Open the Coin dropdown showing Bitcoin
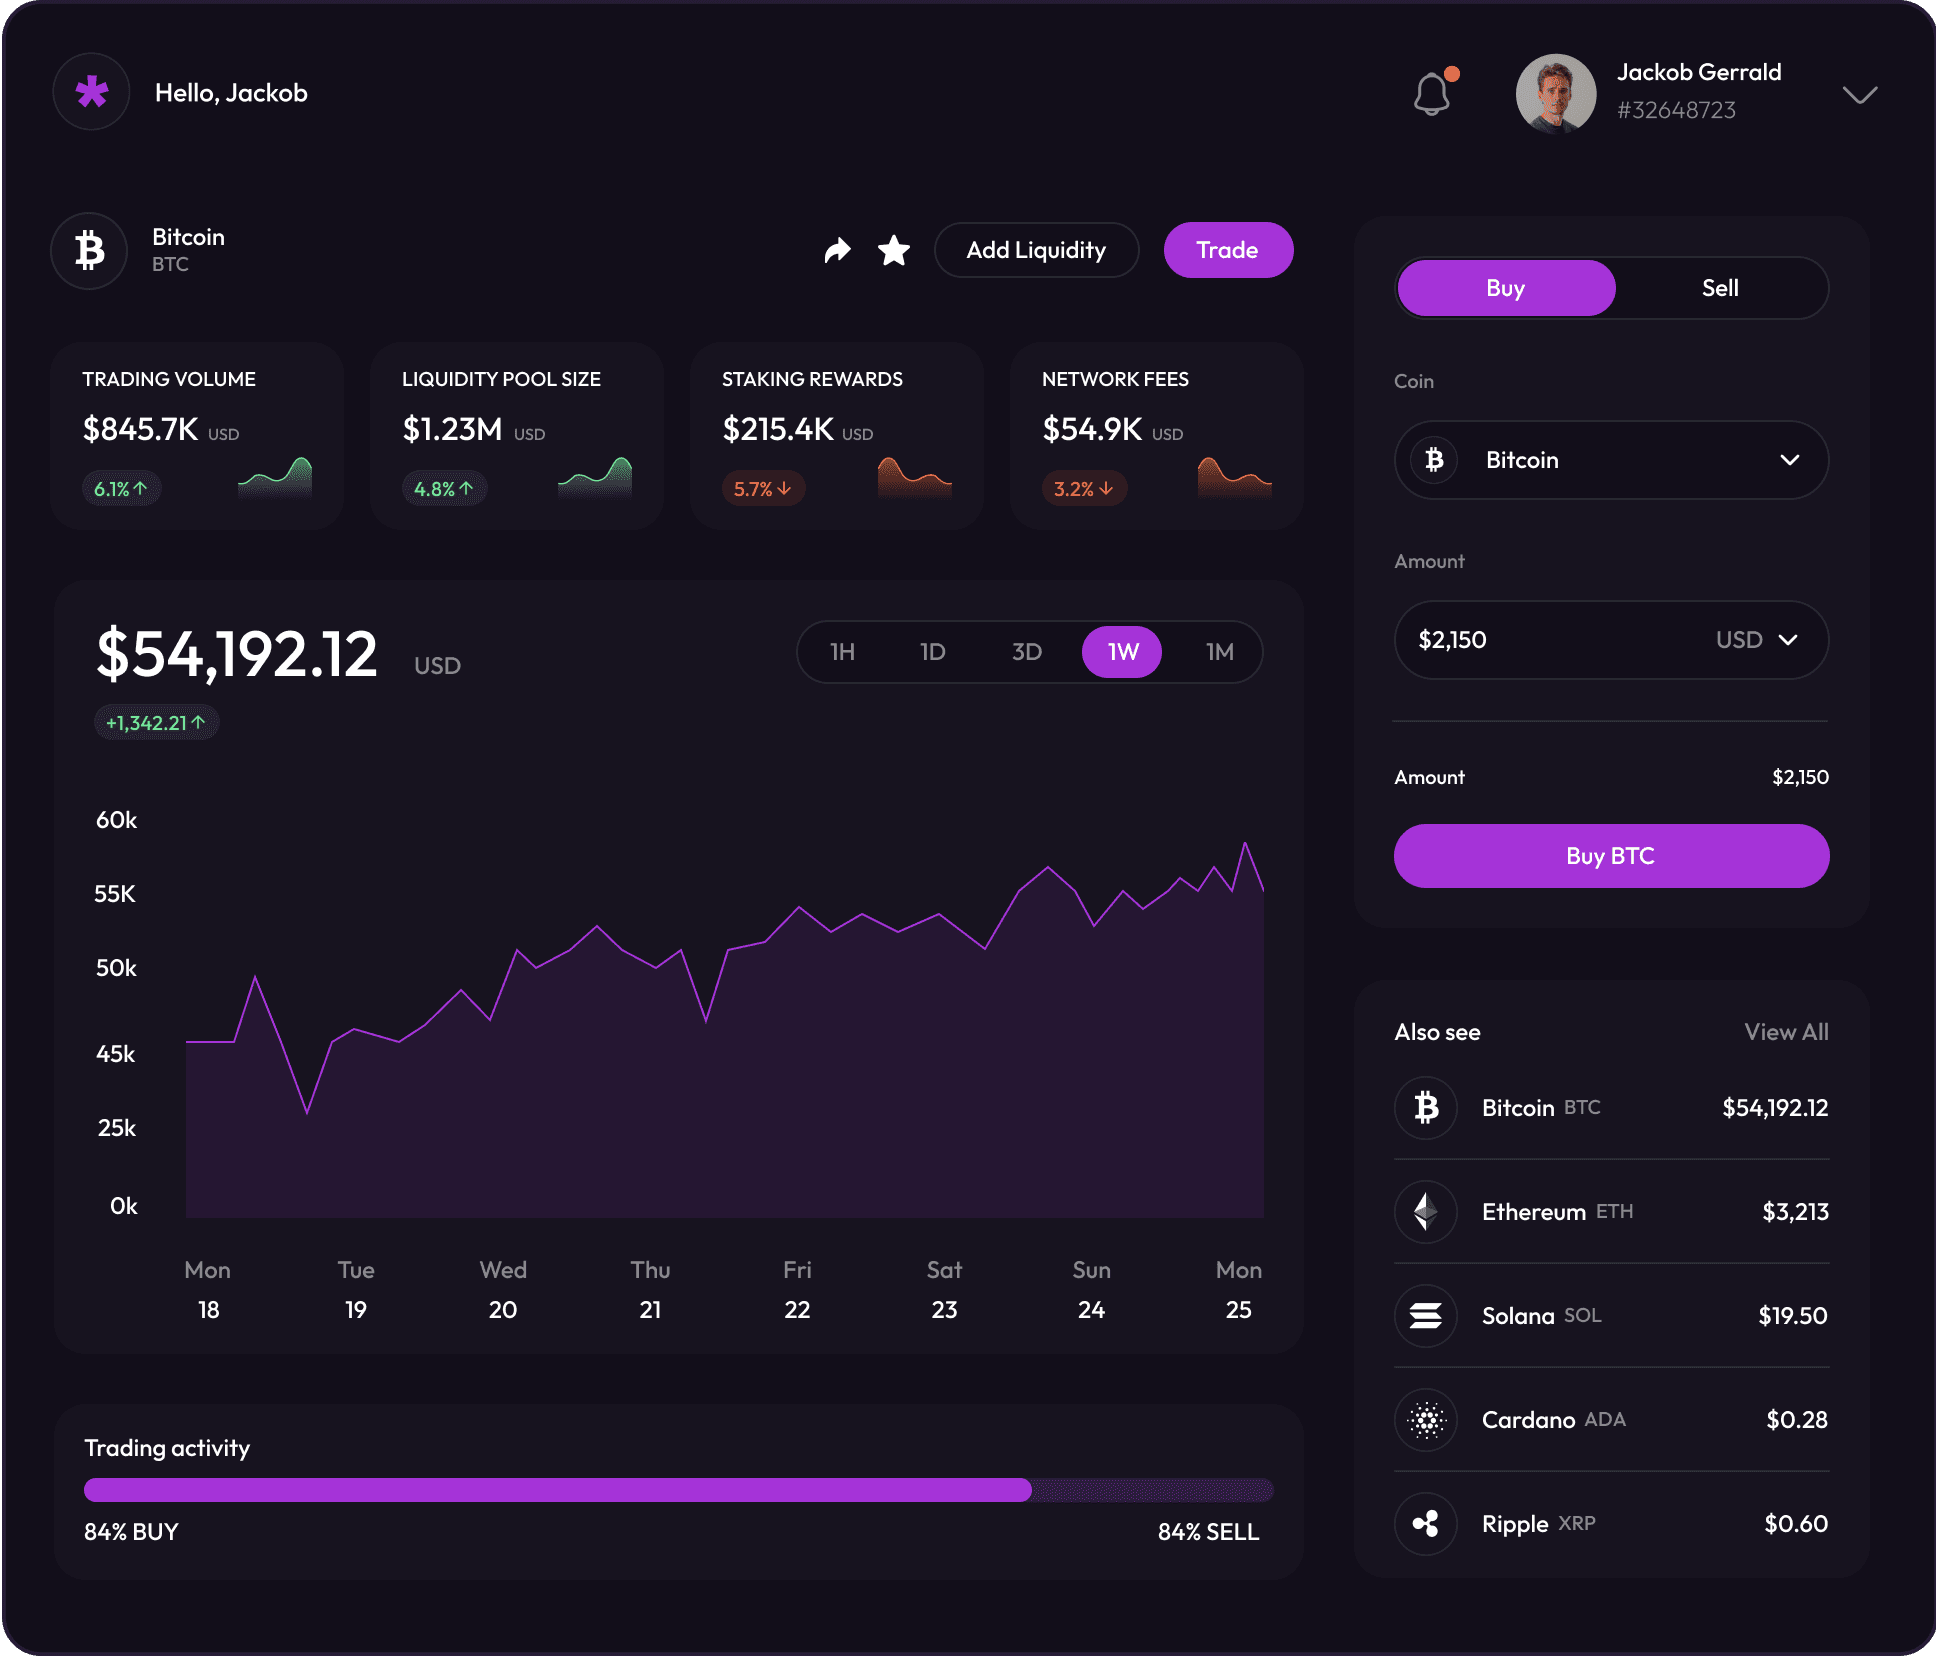This screenshot has width=1936, height=1674. click(x=1610, y=460)
